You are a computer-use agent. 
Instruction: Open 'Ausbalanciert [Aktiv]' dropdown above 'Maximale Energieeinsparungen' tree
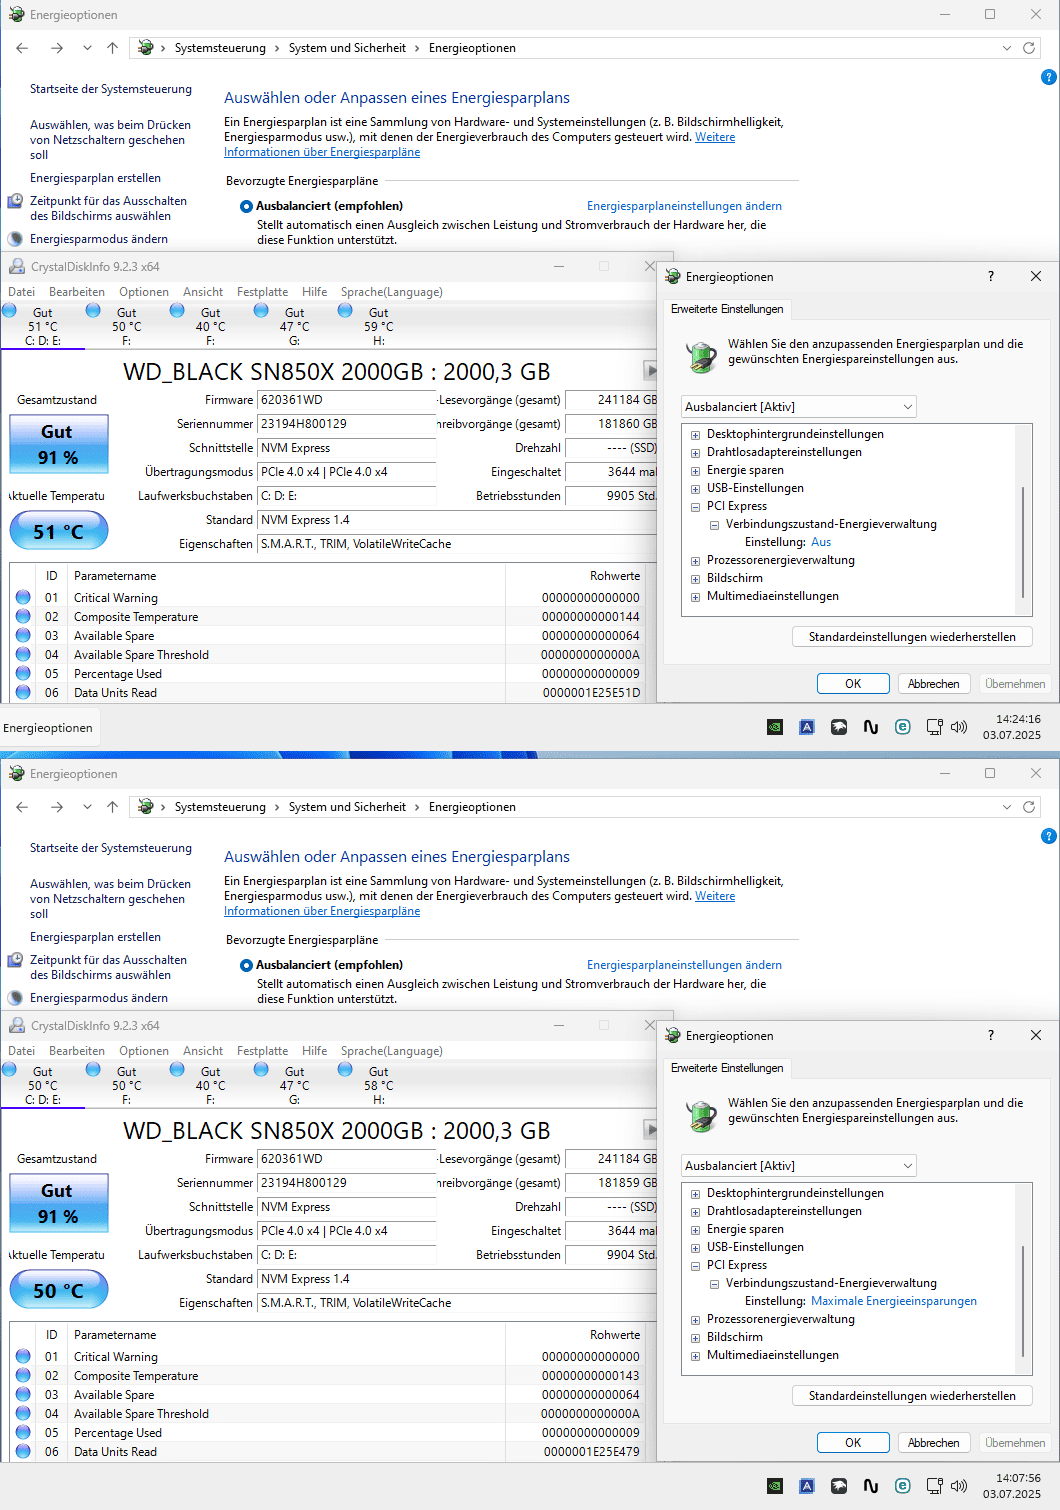(799, 1166)
